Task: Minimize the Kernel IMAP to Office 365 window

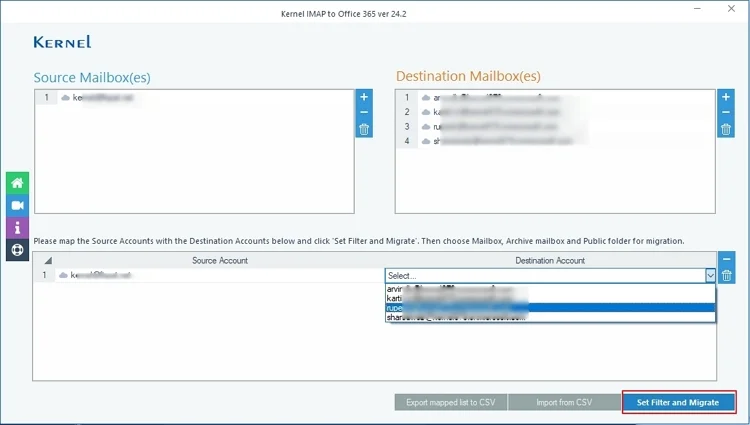Action: click(697, 9)
